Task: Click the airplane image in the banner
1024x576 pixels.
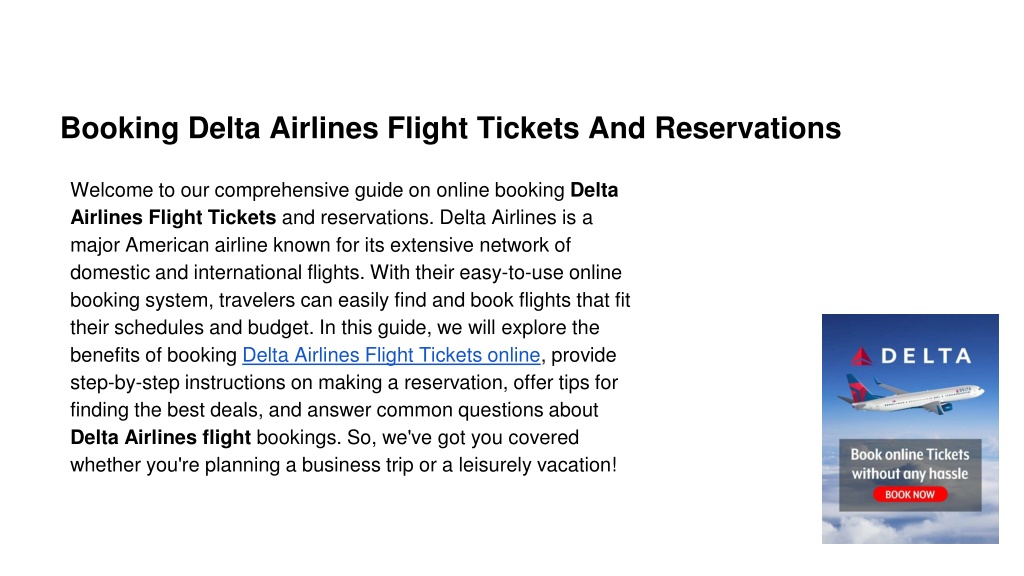Action: pyautogui.click(x=912, y=393)
